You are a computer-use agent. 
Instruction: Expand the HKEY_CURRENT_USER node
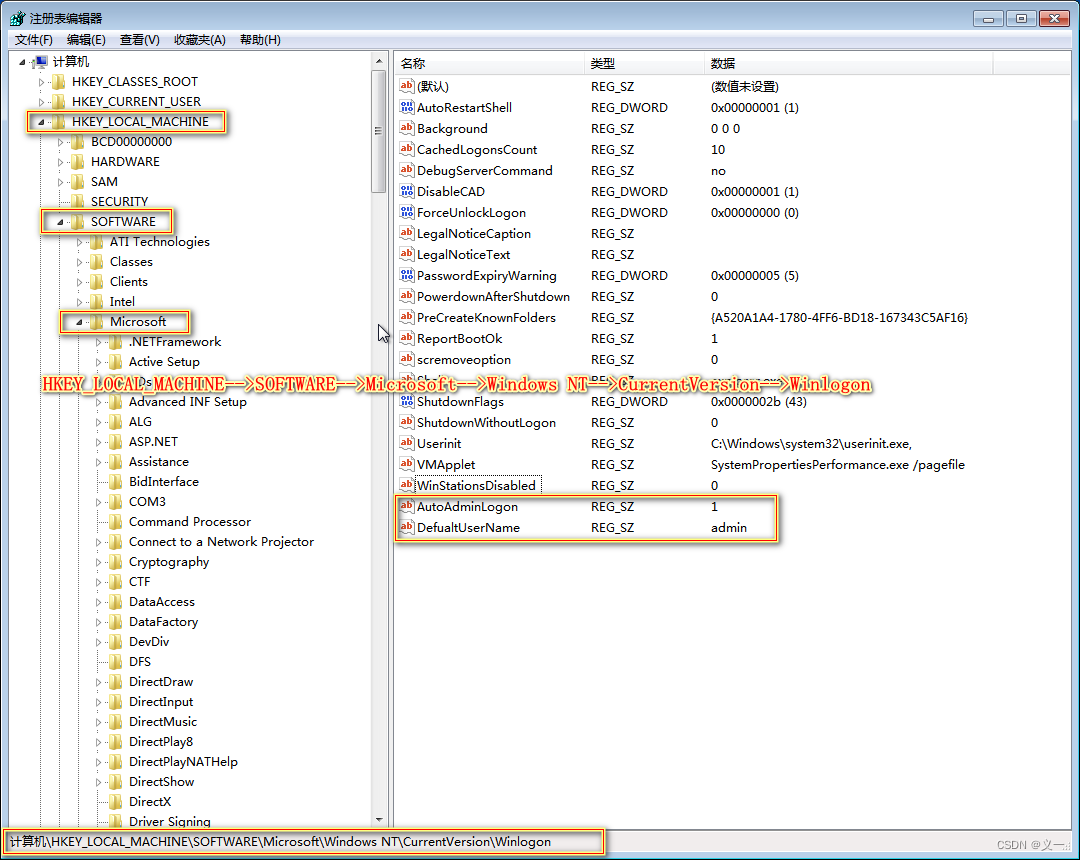(x=41, y=102)
